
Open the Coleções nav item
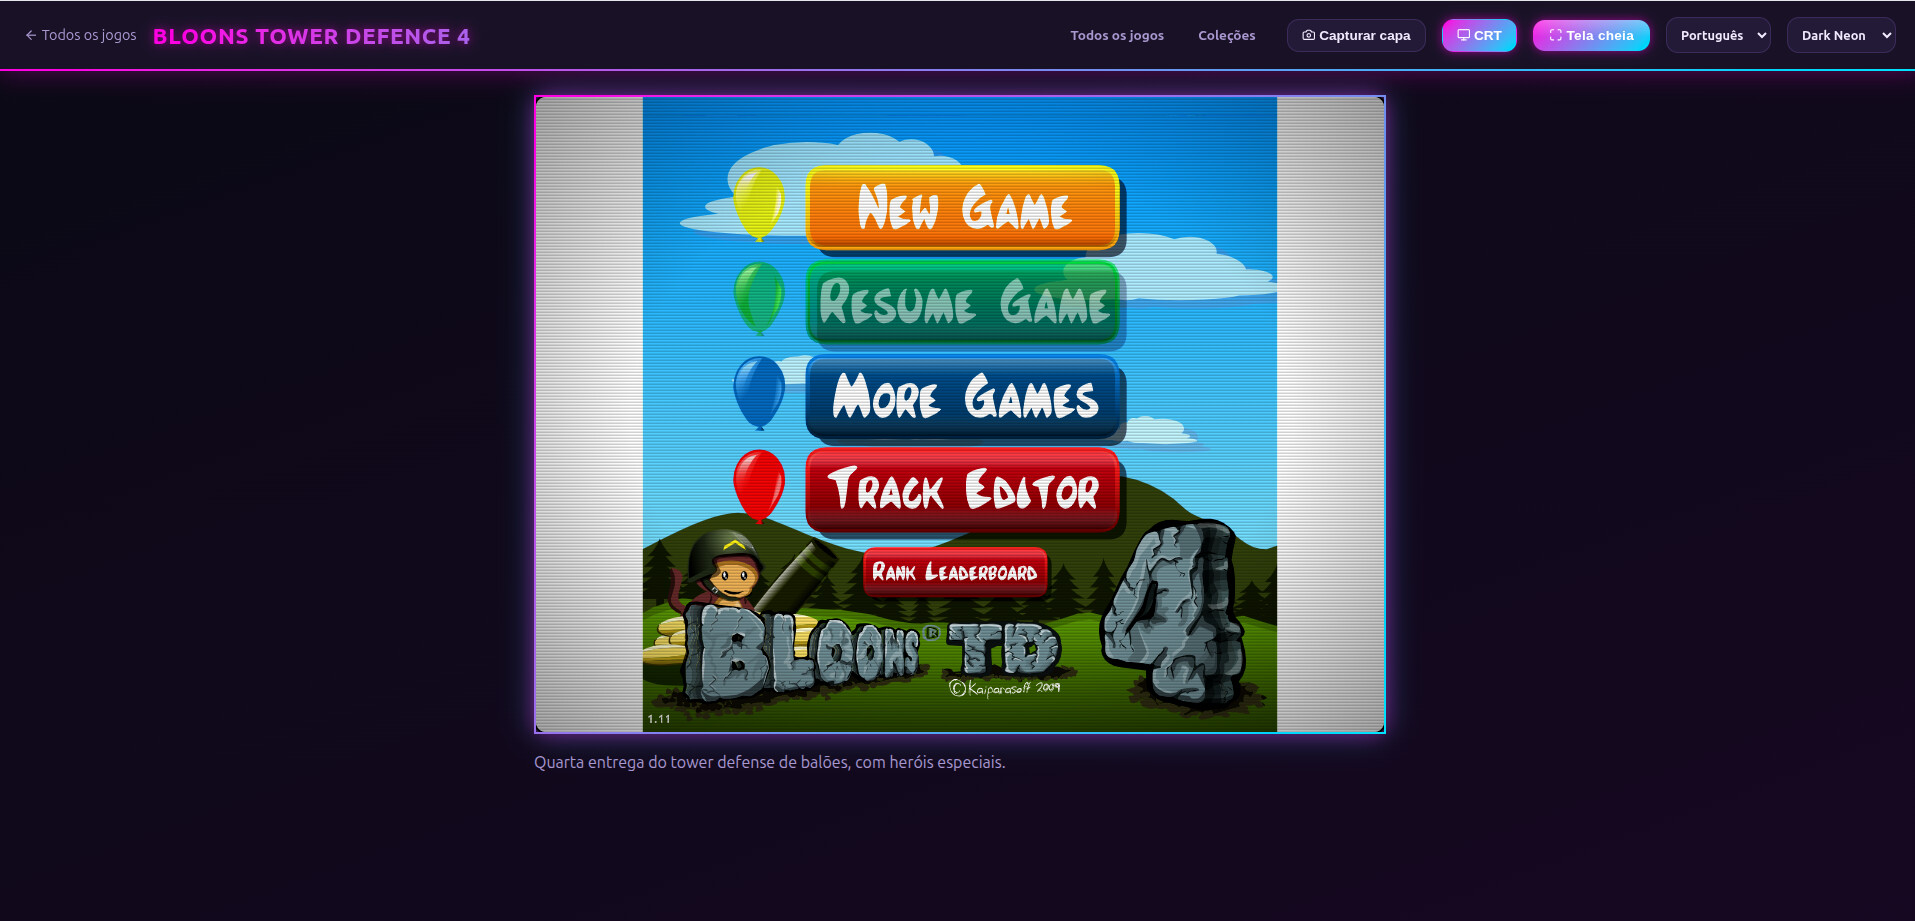1227,35
